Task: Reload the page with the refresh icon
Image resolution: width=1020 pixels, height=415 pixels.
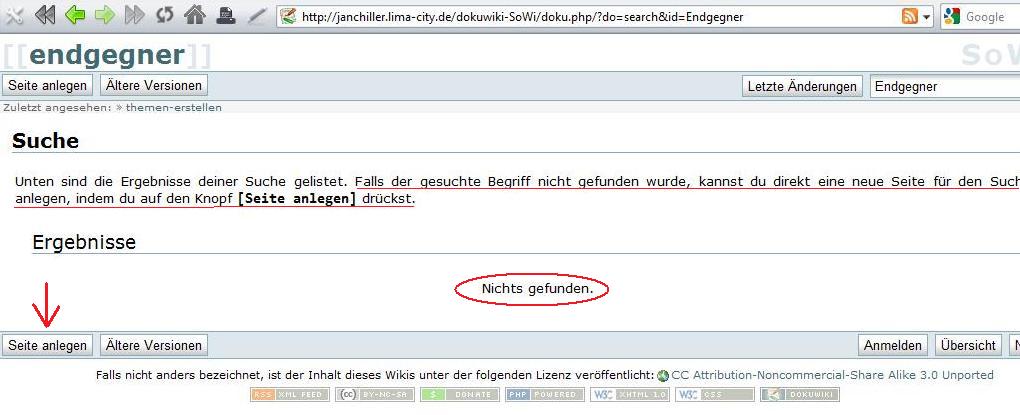Action: pos(164,16)
